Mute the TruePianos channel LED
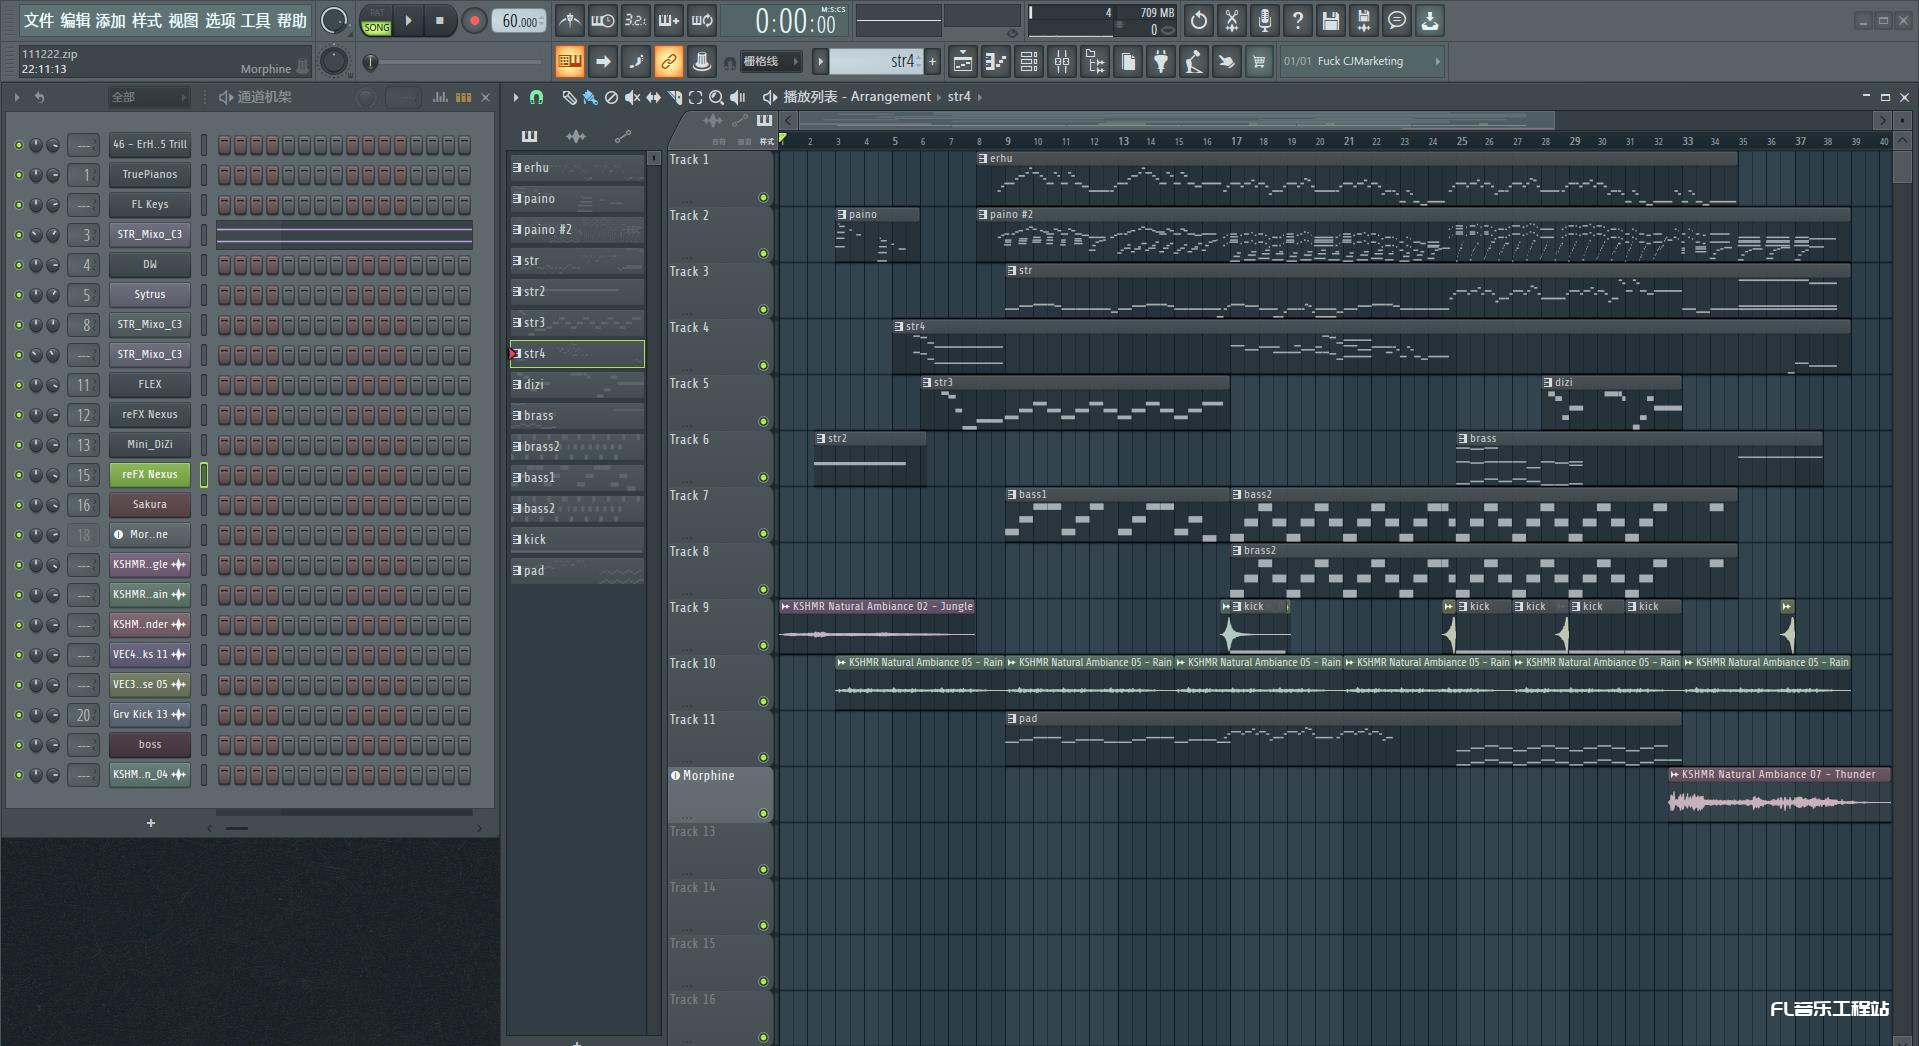The image size is (1919, 1046). (x=18, y=175)
